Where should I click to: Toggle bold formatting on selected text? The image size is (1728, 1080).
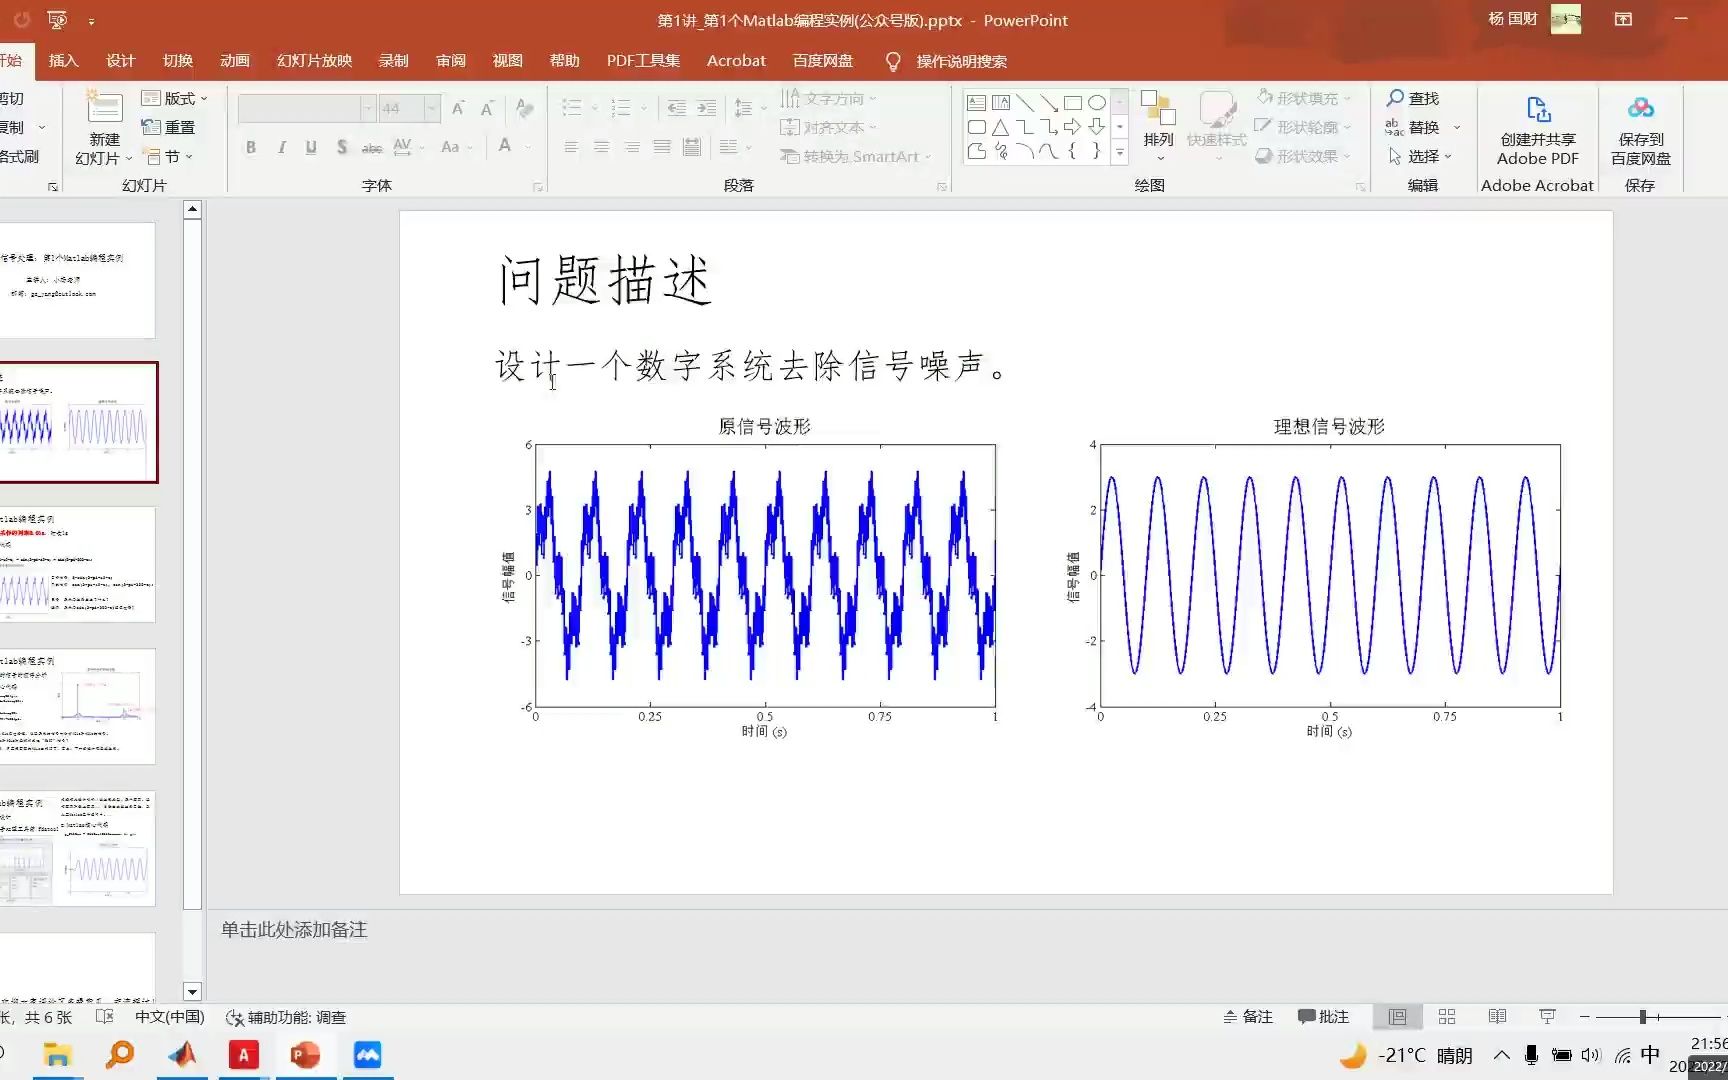(251, 147)
